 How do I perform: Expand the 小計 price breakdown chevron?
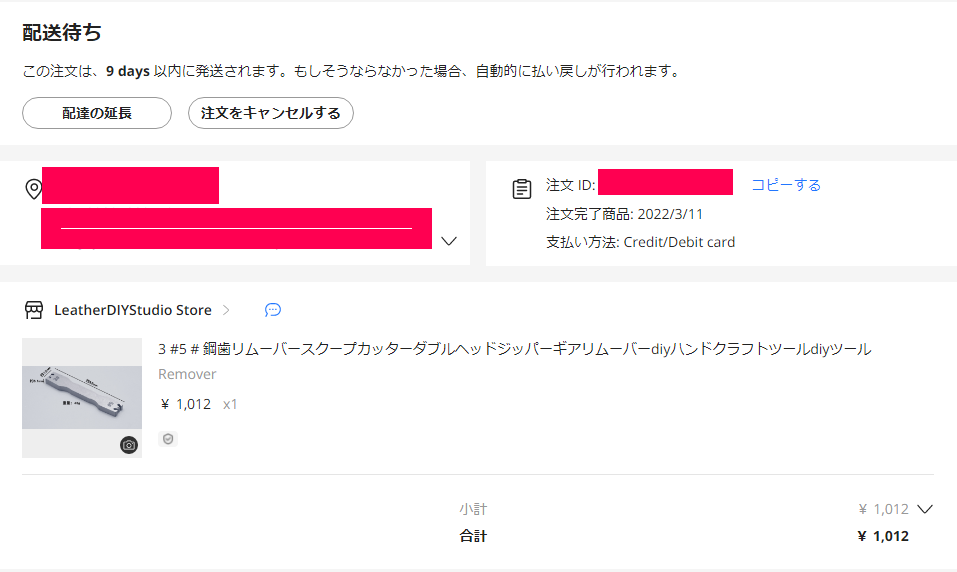[x=925, y=509]
